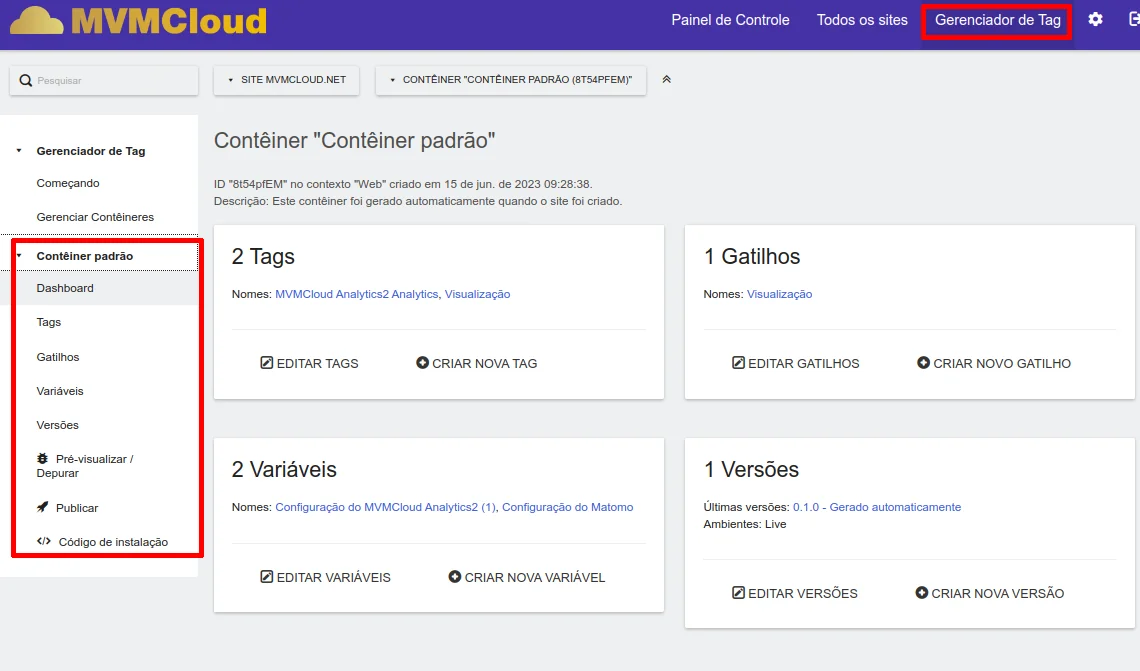Open the Site MVMCloud.net dropdown
Image resolution: width=1140 pixels, height=671 pixels.
286,80
